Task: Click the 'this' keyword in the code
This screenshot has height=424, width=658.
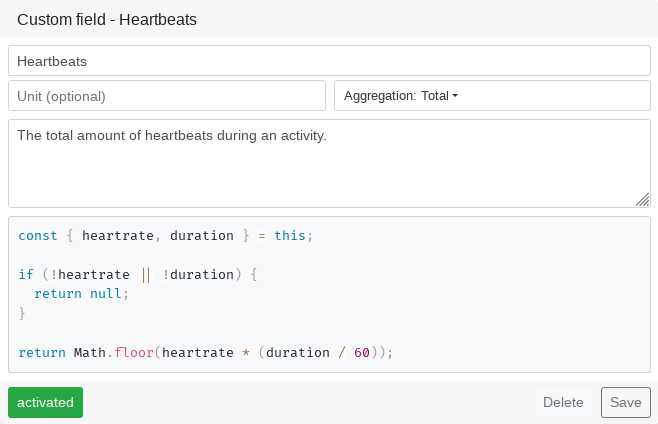Action: 290,236
